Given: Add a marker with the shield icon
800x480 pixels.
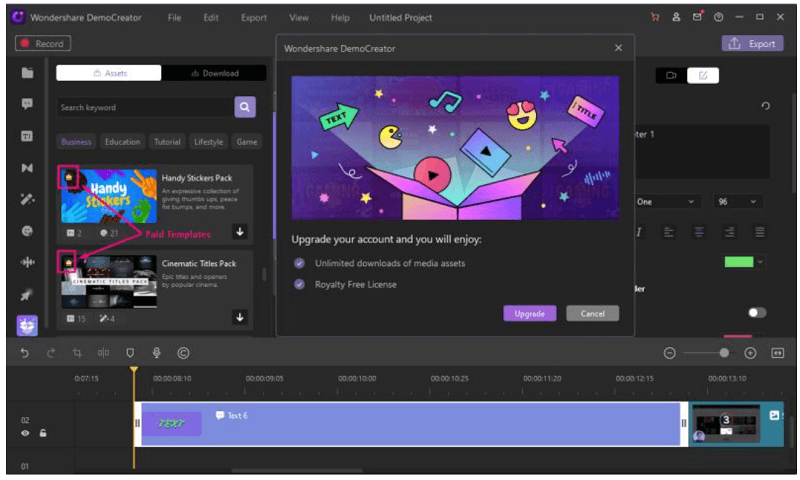Looking at the screenshot, I should pyautogui.click(x=130, y=353).
